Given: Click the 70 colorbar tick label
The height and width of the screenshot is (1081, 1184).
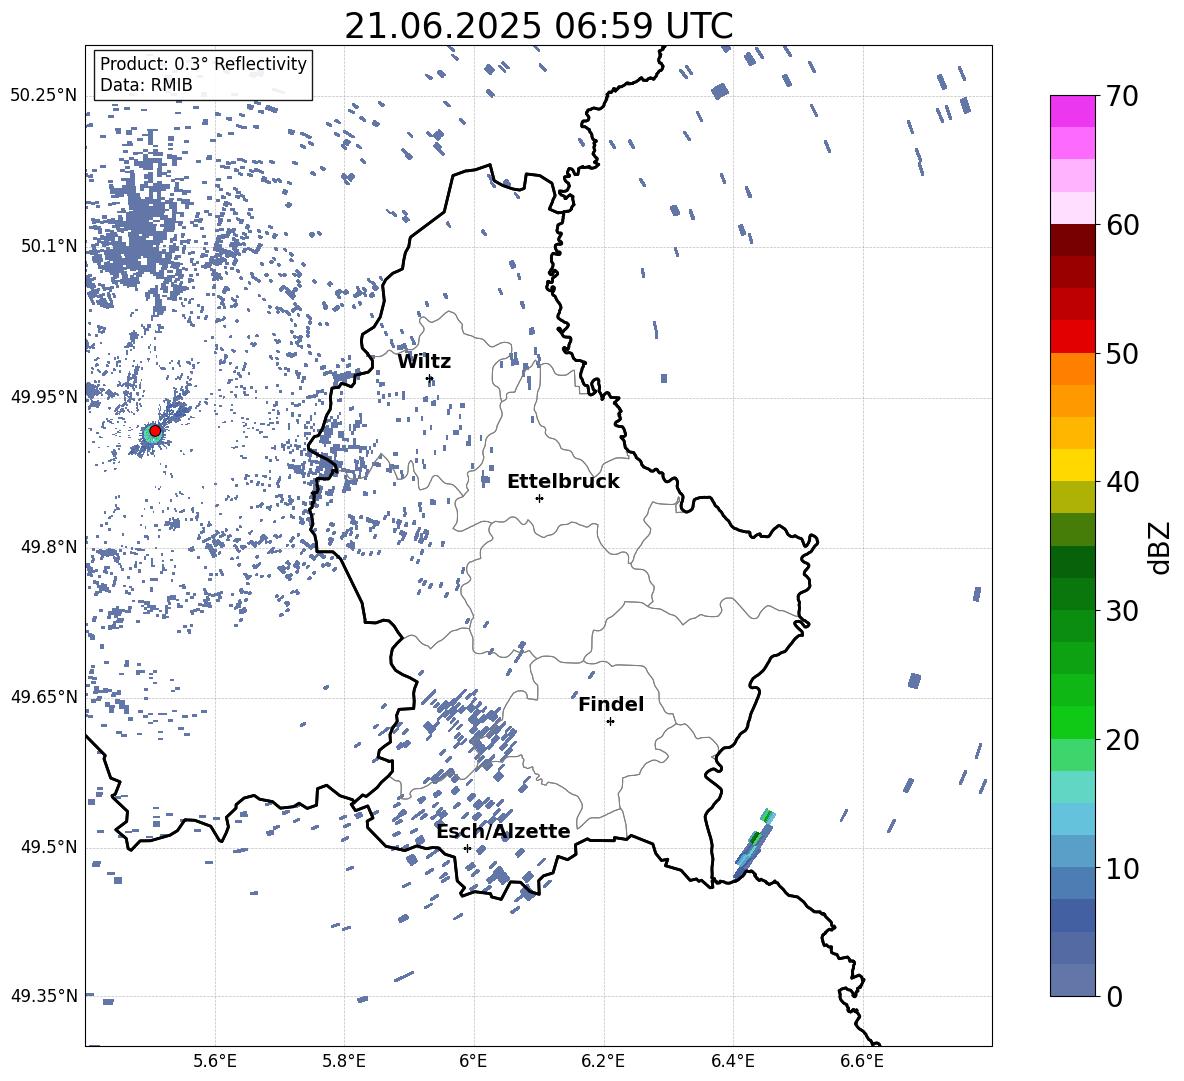Looking at the screenshot, I should (x=1122, y=96).
